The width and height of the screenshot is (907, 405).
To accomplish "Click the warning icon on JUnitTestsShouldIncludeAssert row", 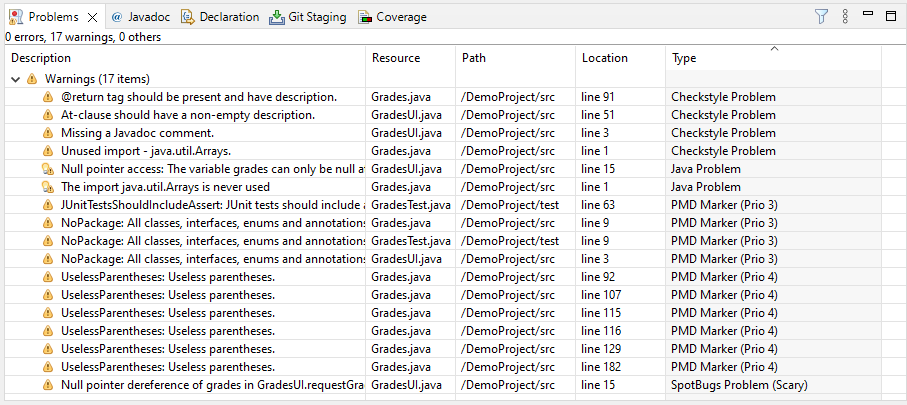I will pyautogui.click(x=48, y=205).
